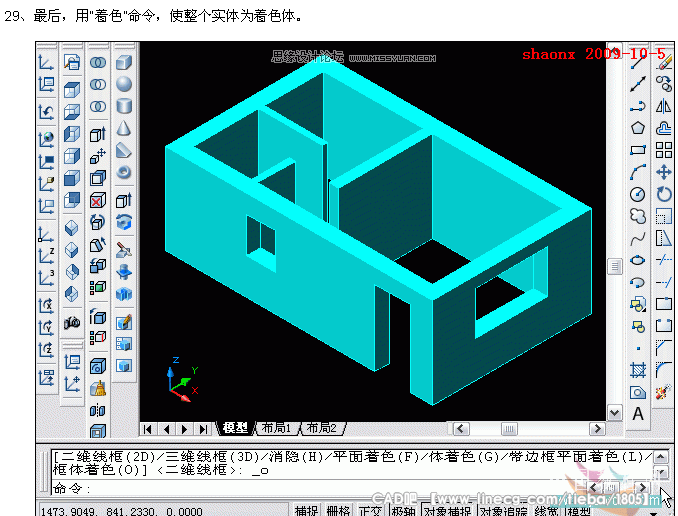The image size is (678, 516).
Task: Go to previous layout tab arrow
Action: (x=166, y=429)
